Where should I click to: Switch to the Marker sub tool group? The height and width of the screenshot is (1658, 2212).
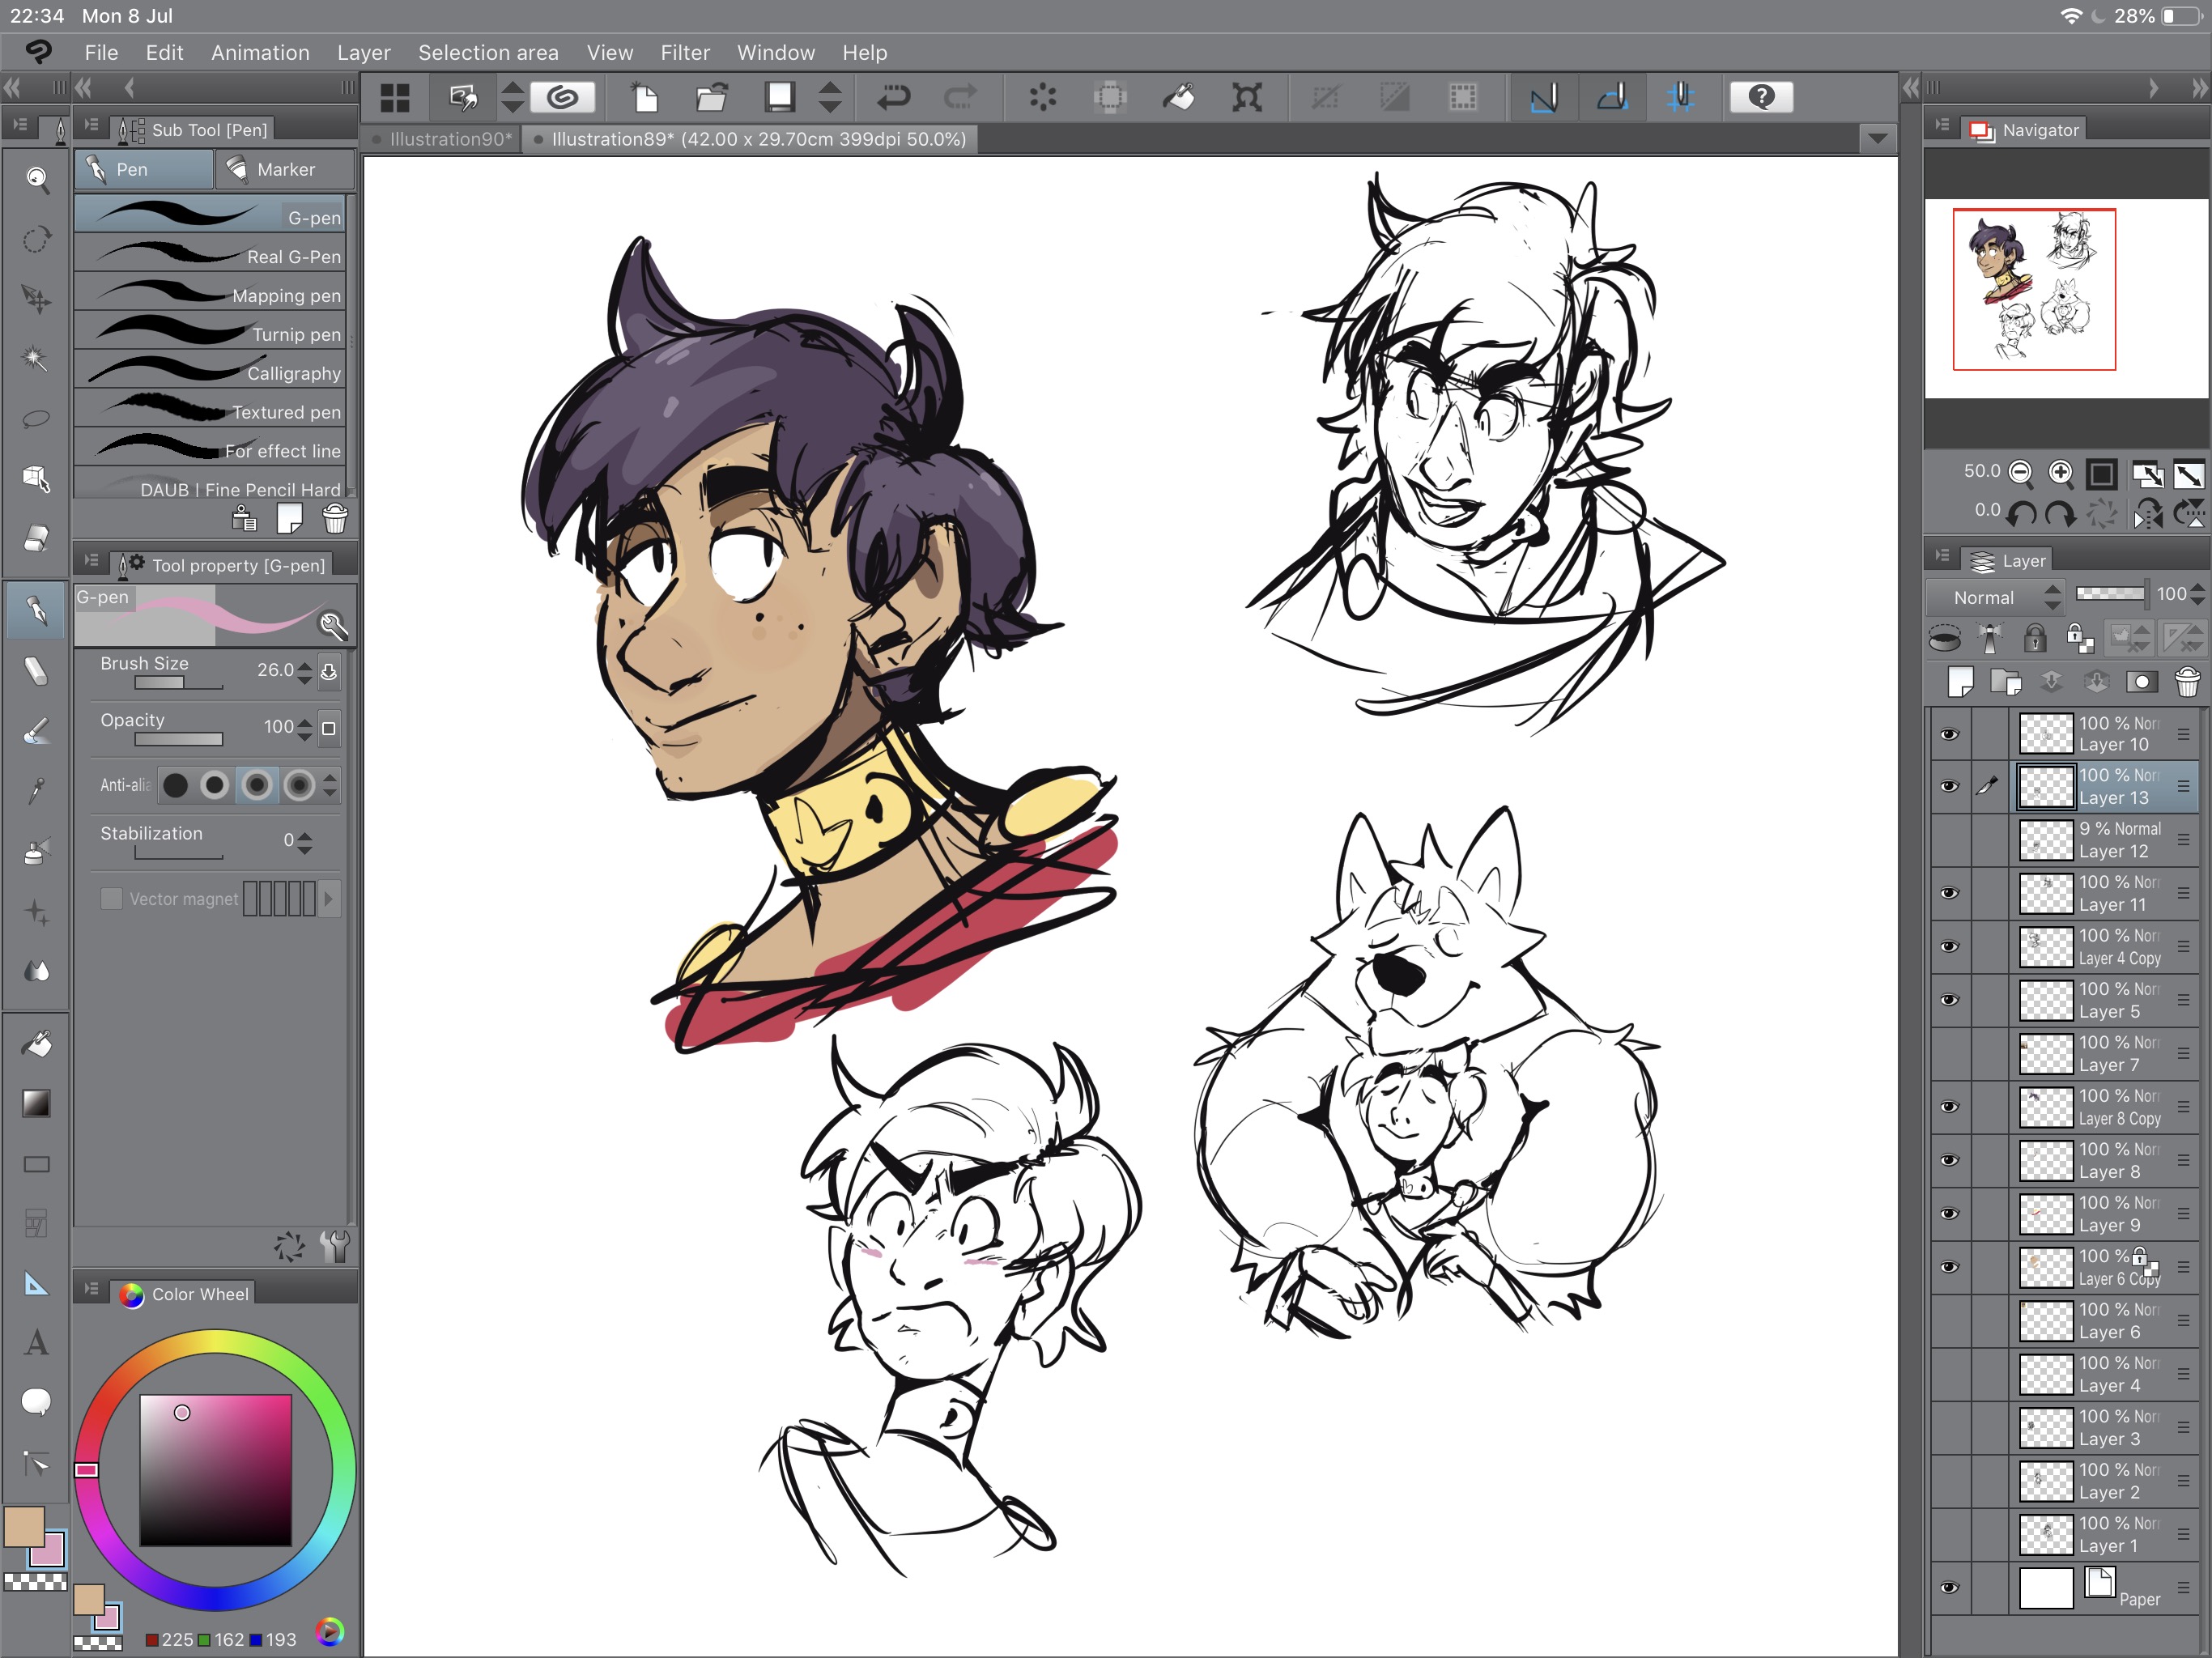tap(285, 170)
